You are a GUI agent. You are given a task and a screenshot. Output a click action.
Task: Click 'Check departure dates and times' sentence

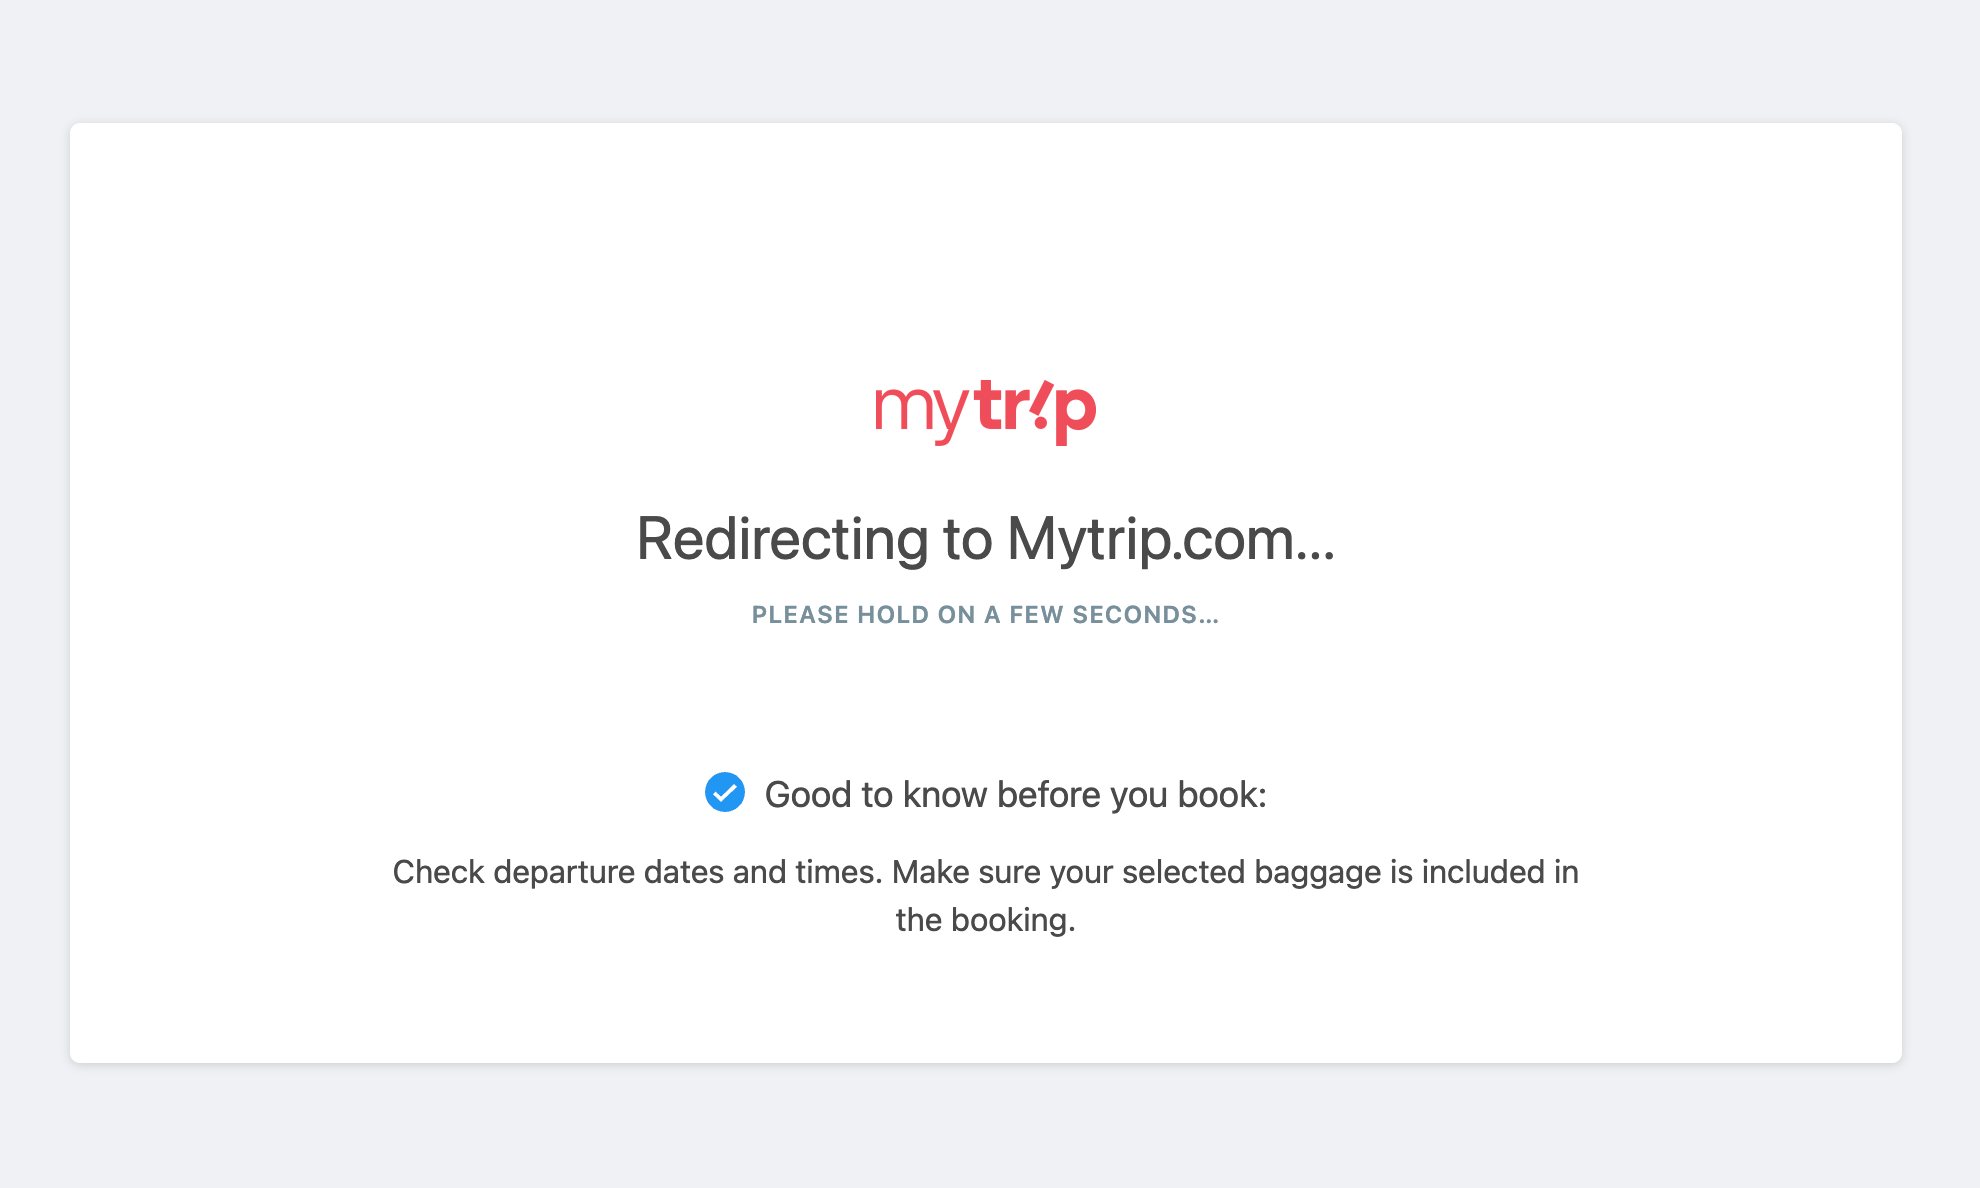pos(637,872)
